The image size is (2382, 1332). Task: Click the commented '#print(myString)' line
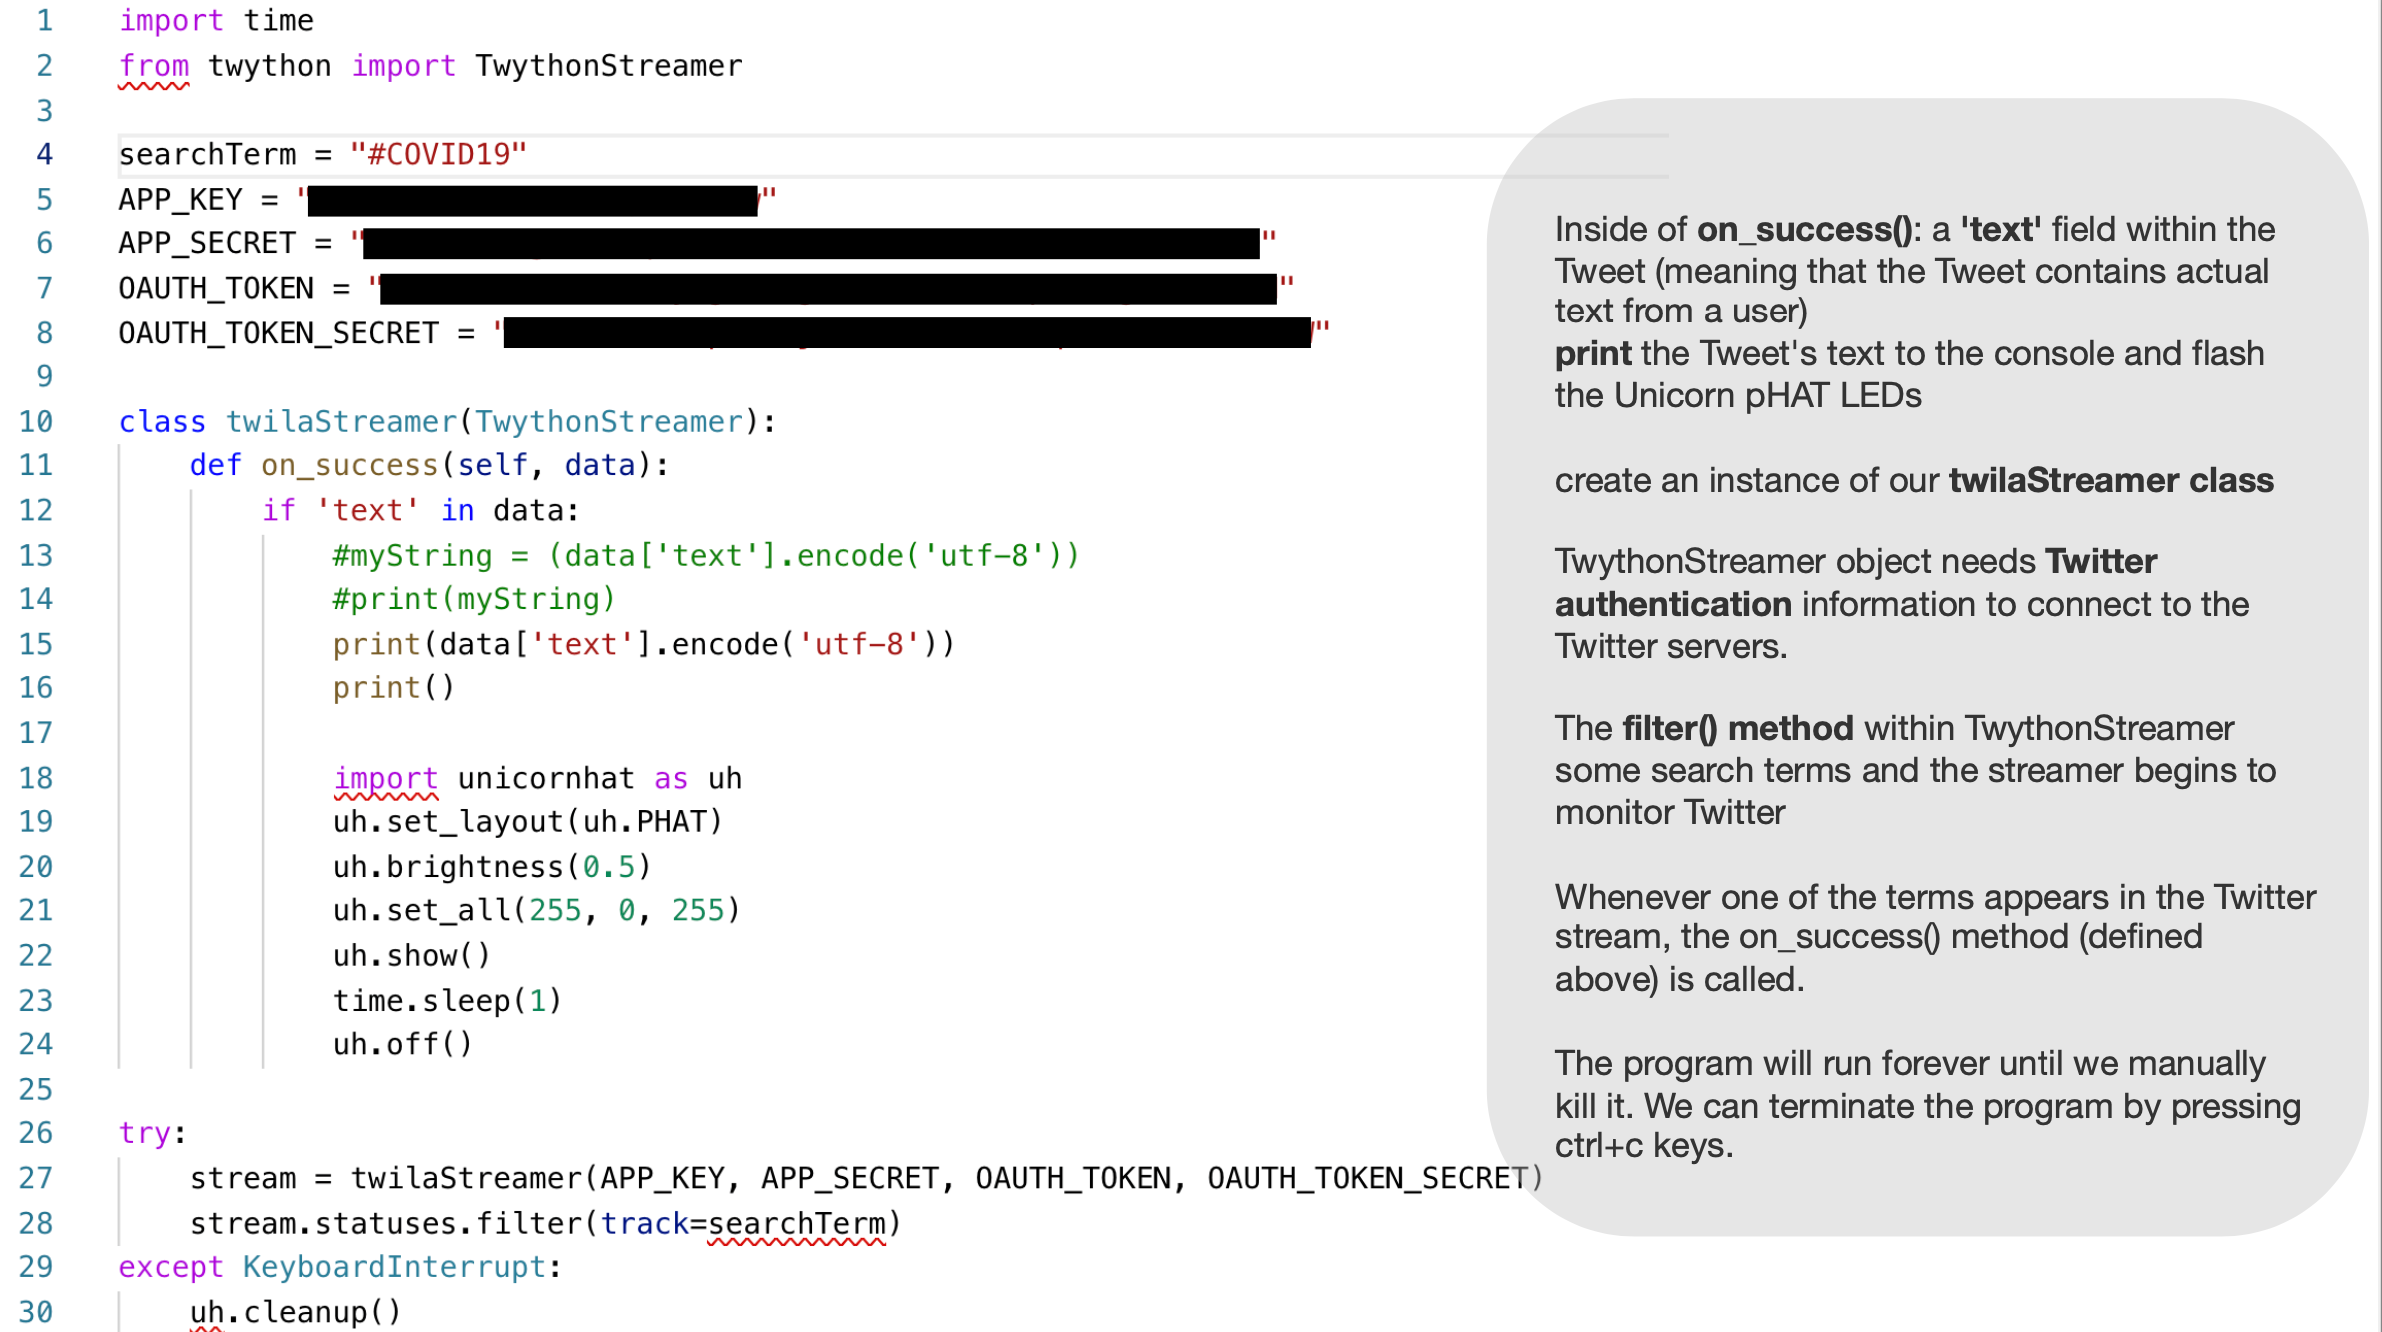pyautogui.click(x=473, y=599)
